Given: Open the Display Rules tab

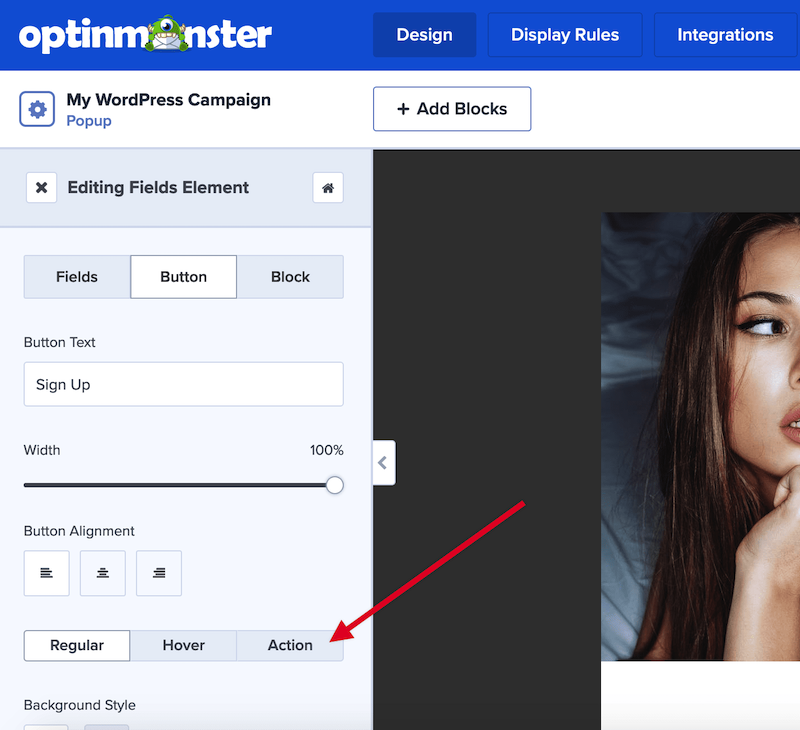Looking at the screenshot, I should tap(565, 35).
